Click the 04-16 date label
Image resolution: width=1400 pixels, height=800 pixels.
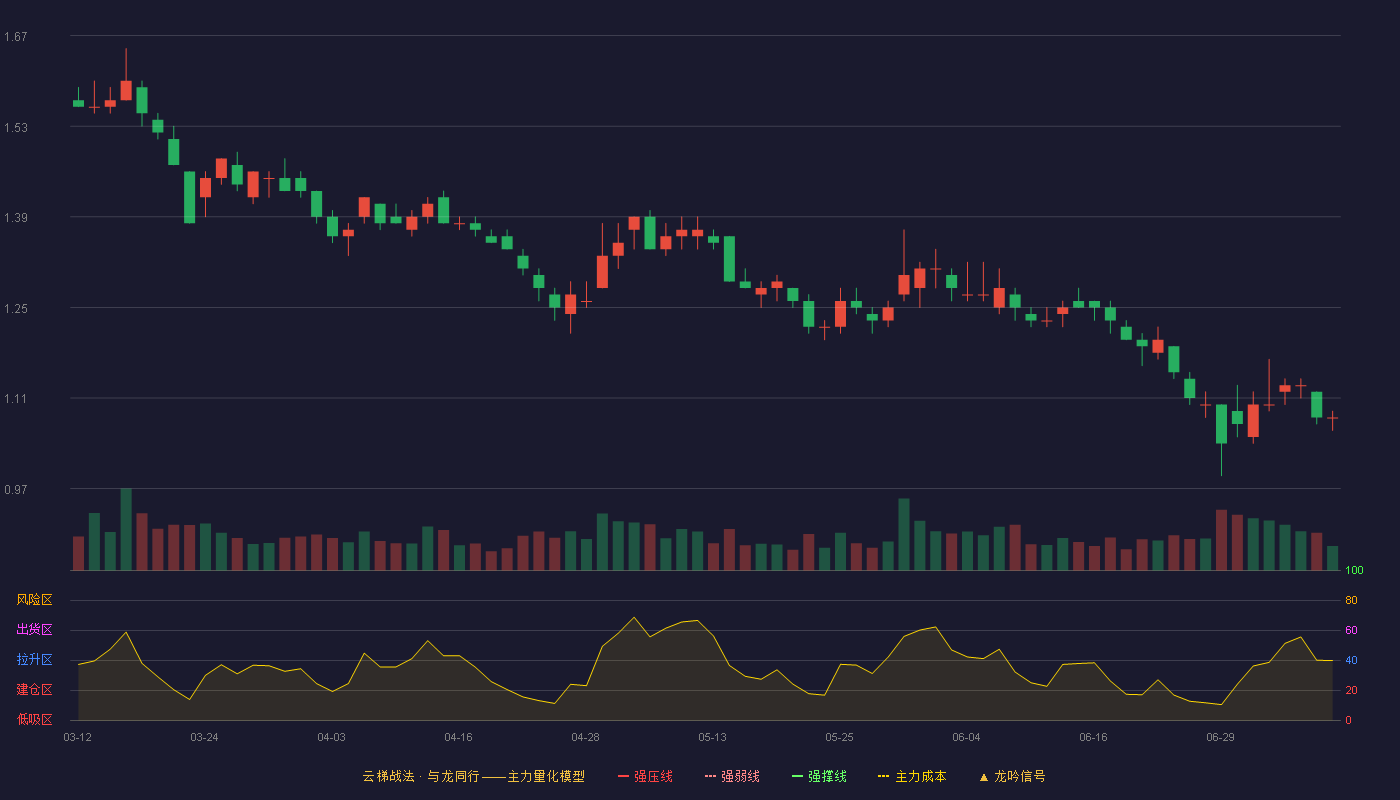tap(458, 737)
